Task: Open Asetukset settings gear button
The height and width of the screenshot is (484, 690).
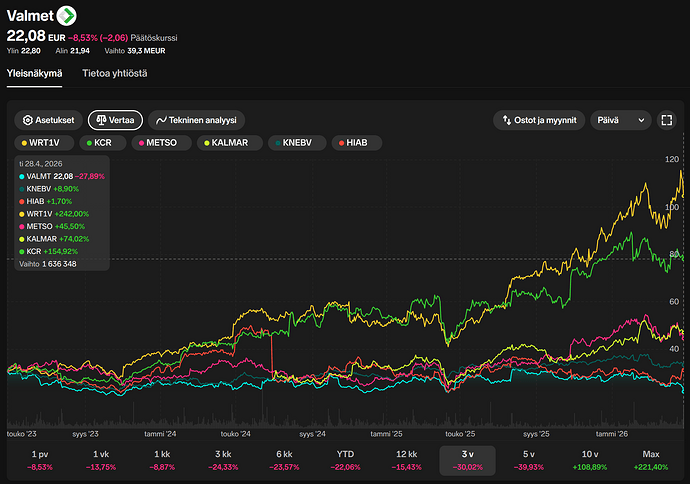Action: click(x=48, y=120)
